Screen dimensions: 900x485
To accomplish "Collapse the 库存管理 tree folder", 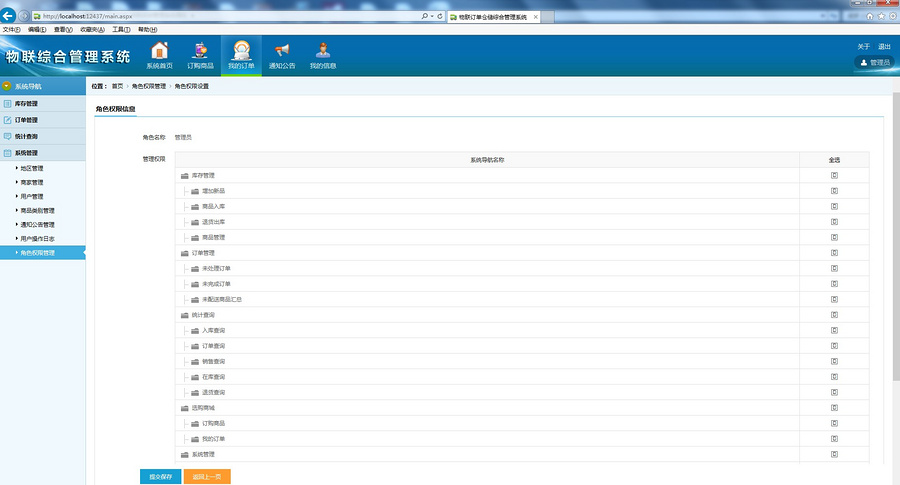I will [185, 176].
